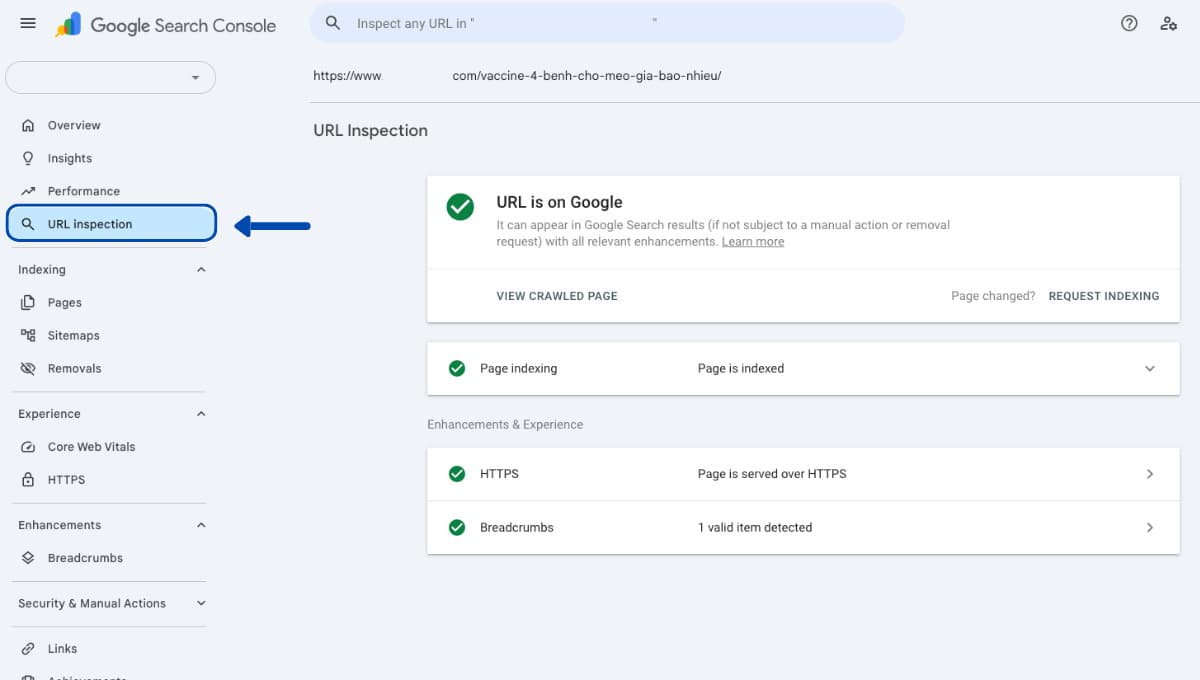The width and height of the screenshot is (1200, 680).
Task: Click the 'Page changed?' label
Action: click(993, 296)
